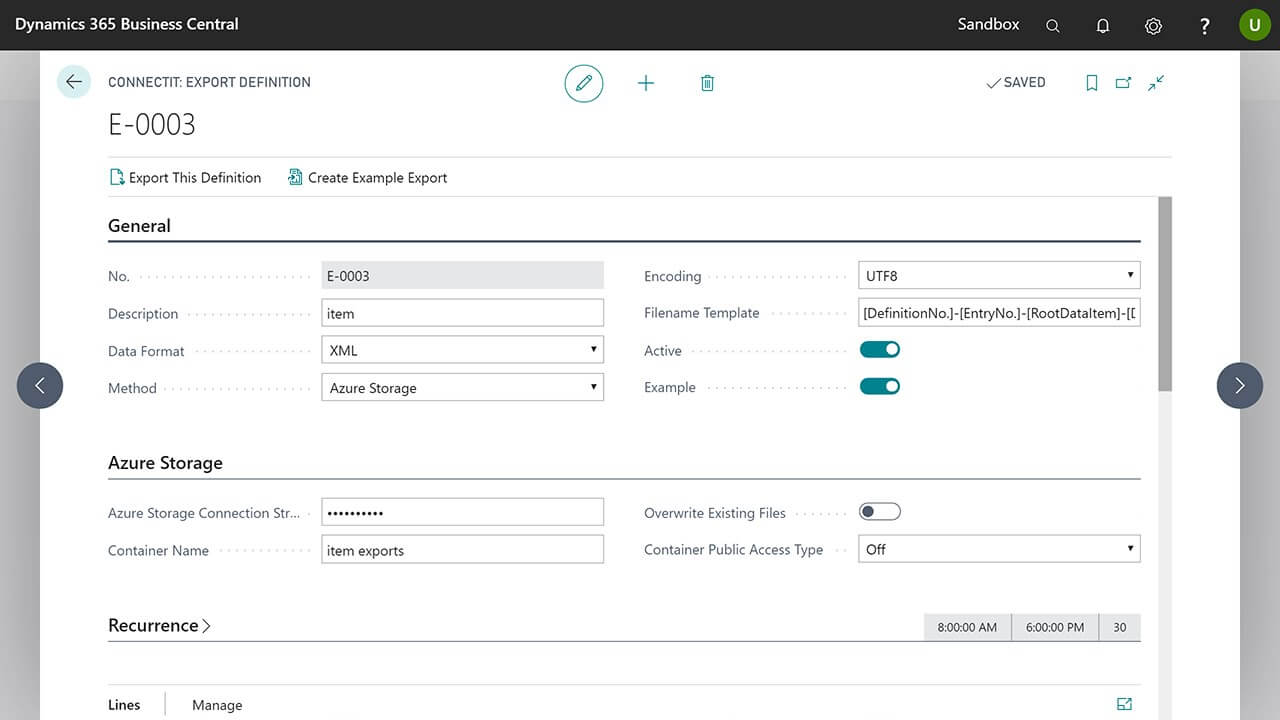Open the Data Format dropdown
The height and width of the screenshot is (720, 1280).
(x=463, y=350)
